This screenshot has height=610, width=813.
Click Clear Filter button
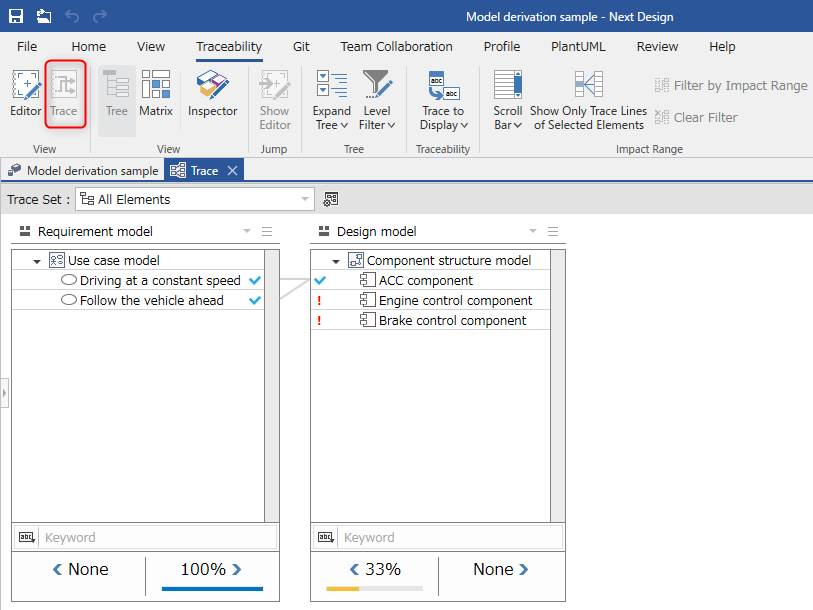coord(696,117)
